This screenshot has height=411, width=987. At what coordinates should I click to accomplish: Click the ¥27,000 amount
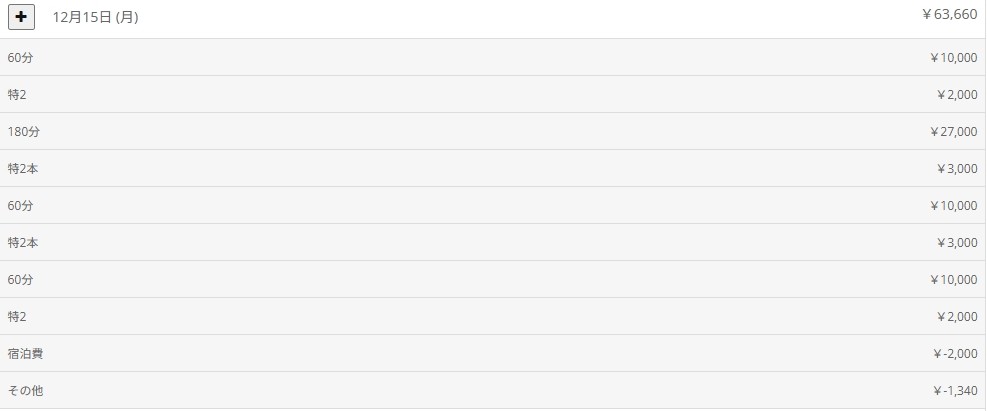pyautogui.click(x=953, y=132)
